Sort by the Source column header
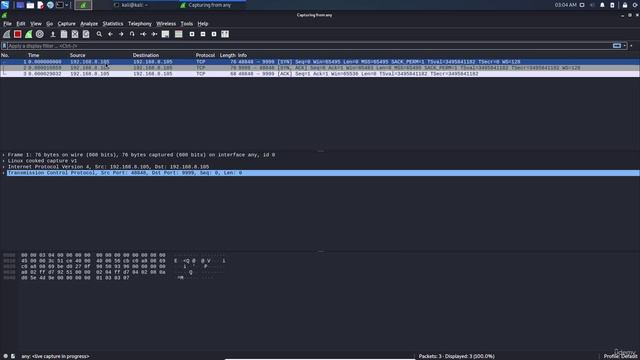The image size is (640, 360). (78, 55)
